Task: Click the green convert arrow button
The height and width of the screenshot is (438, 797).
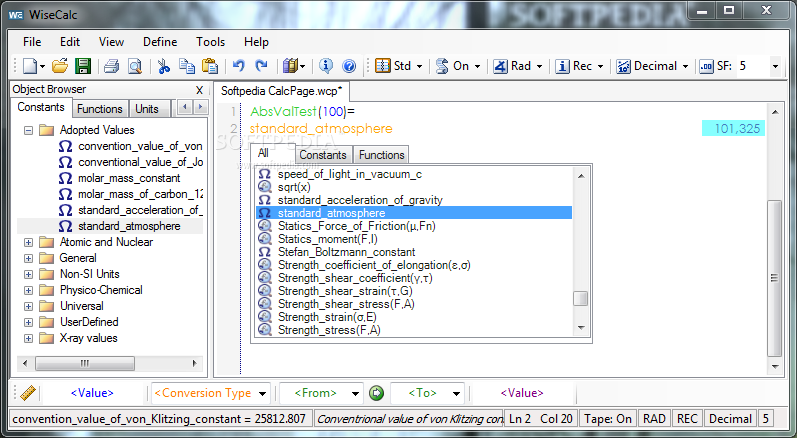Action: [376, 393]
